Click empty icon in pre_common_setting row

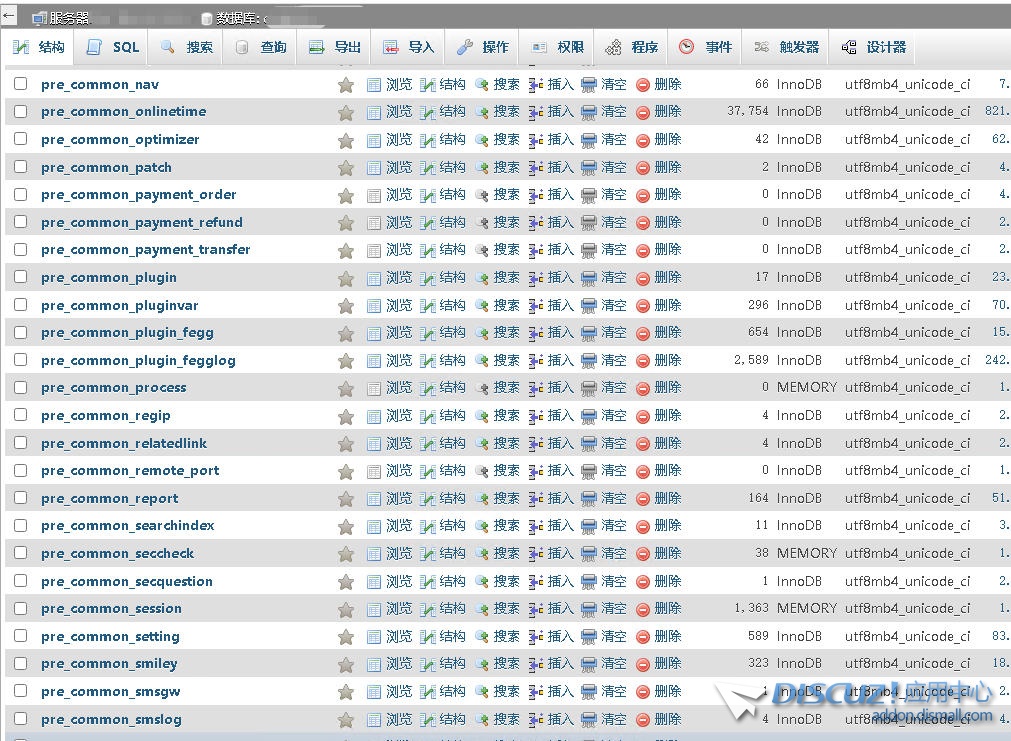pyautogui.click(x=589, y=637)
